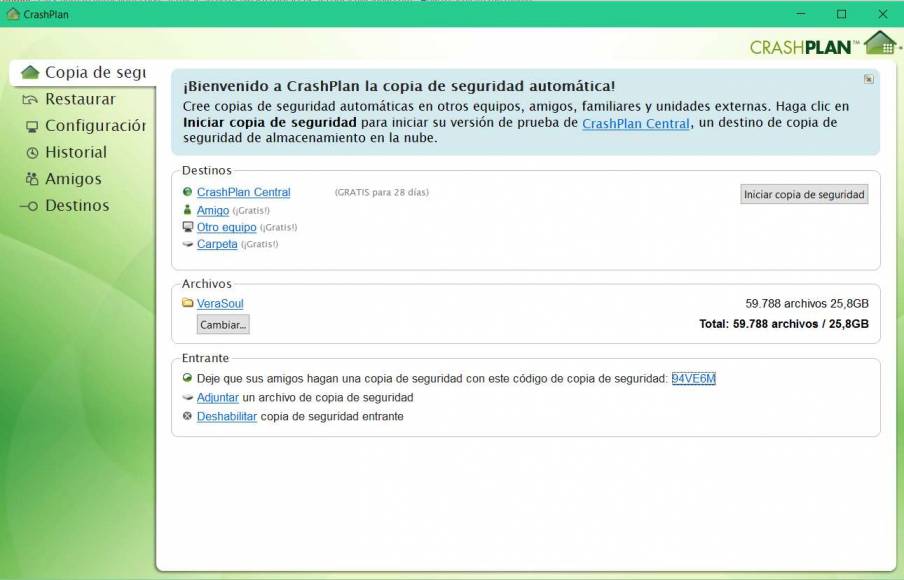Click the Cambiar button under Archivos
This screenshot has width=904, height=580.
222,324
